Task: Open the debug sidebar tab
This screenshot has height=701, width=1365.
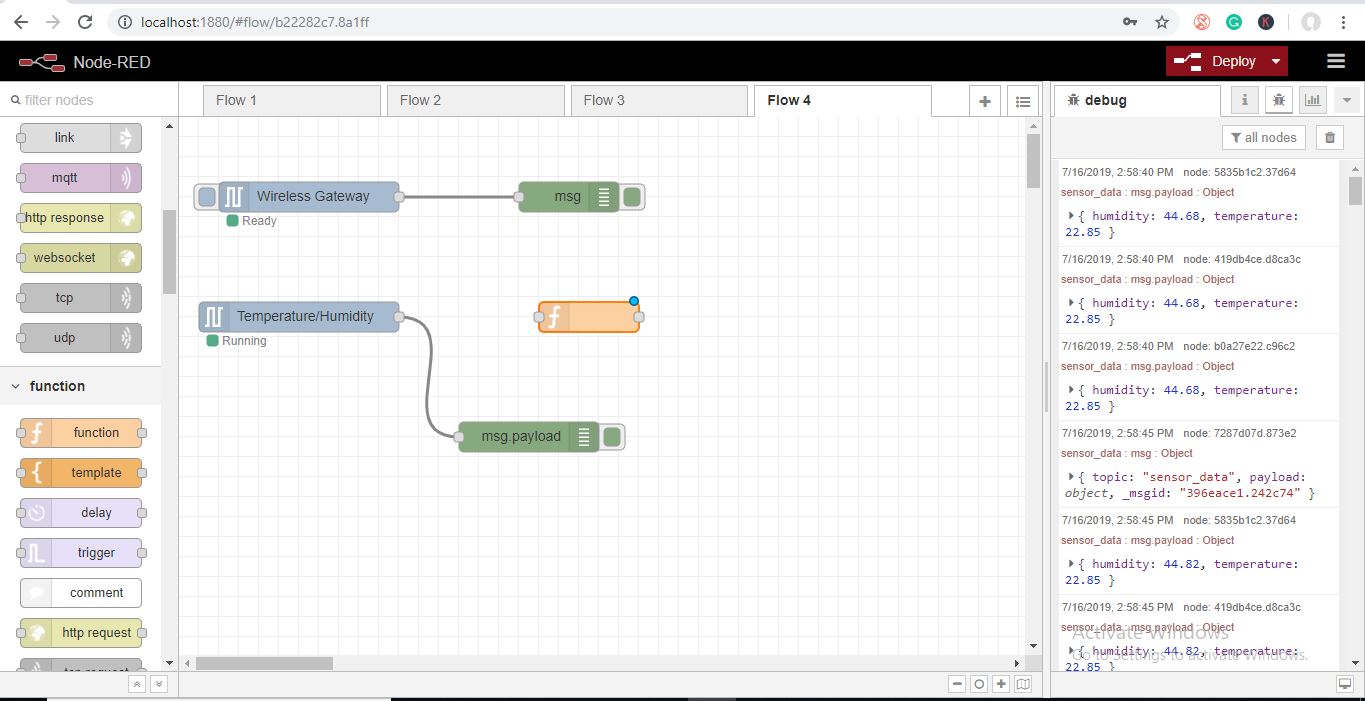Action: (1137, 100)
